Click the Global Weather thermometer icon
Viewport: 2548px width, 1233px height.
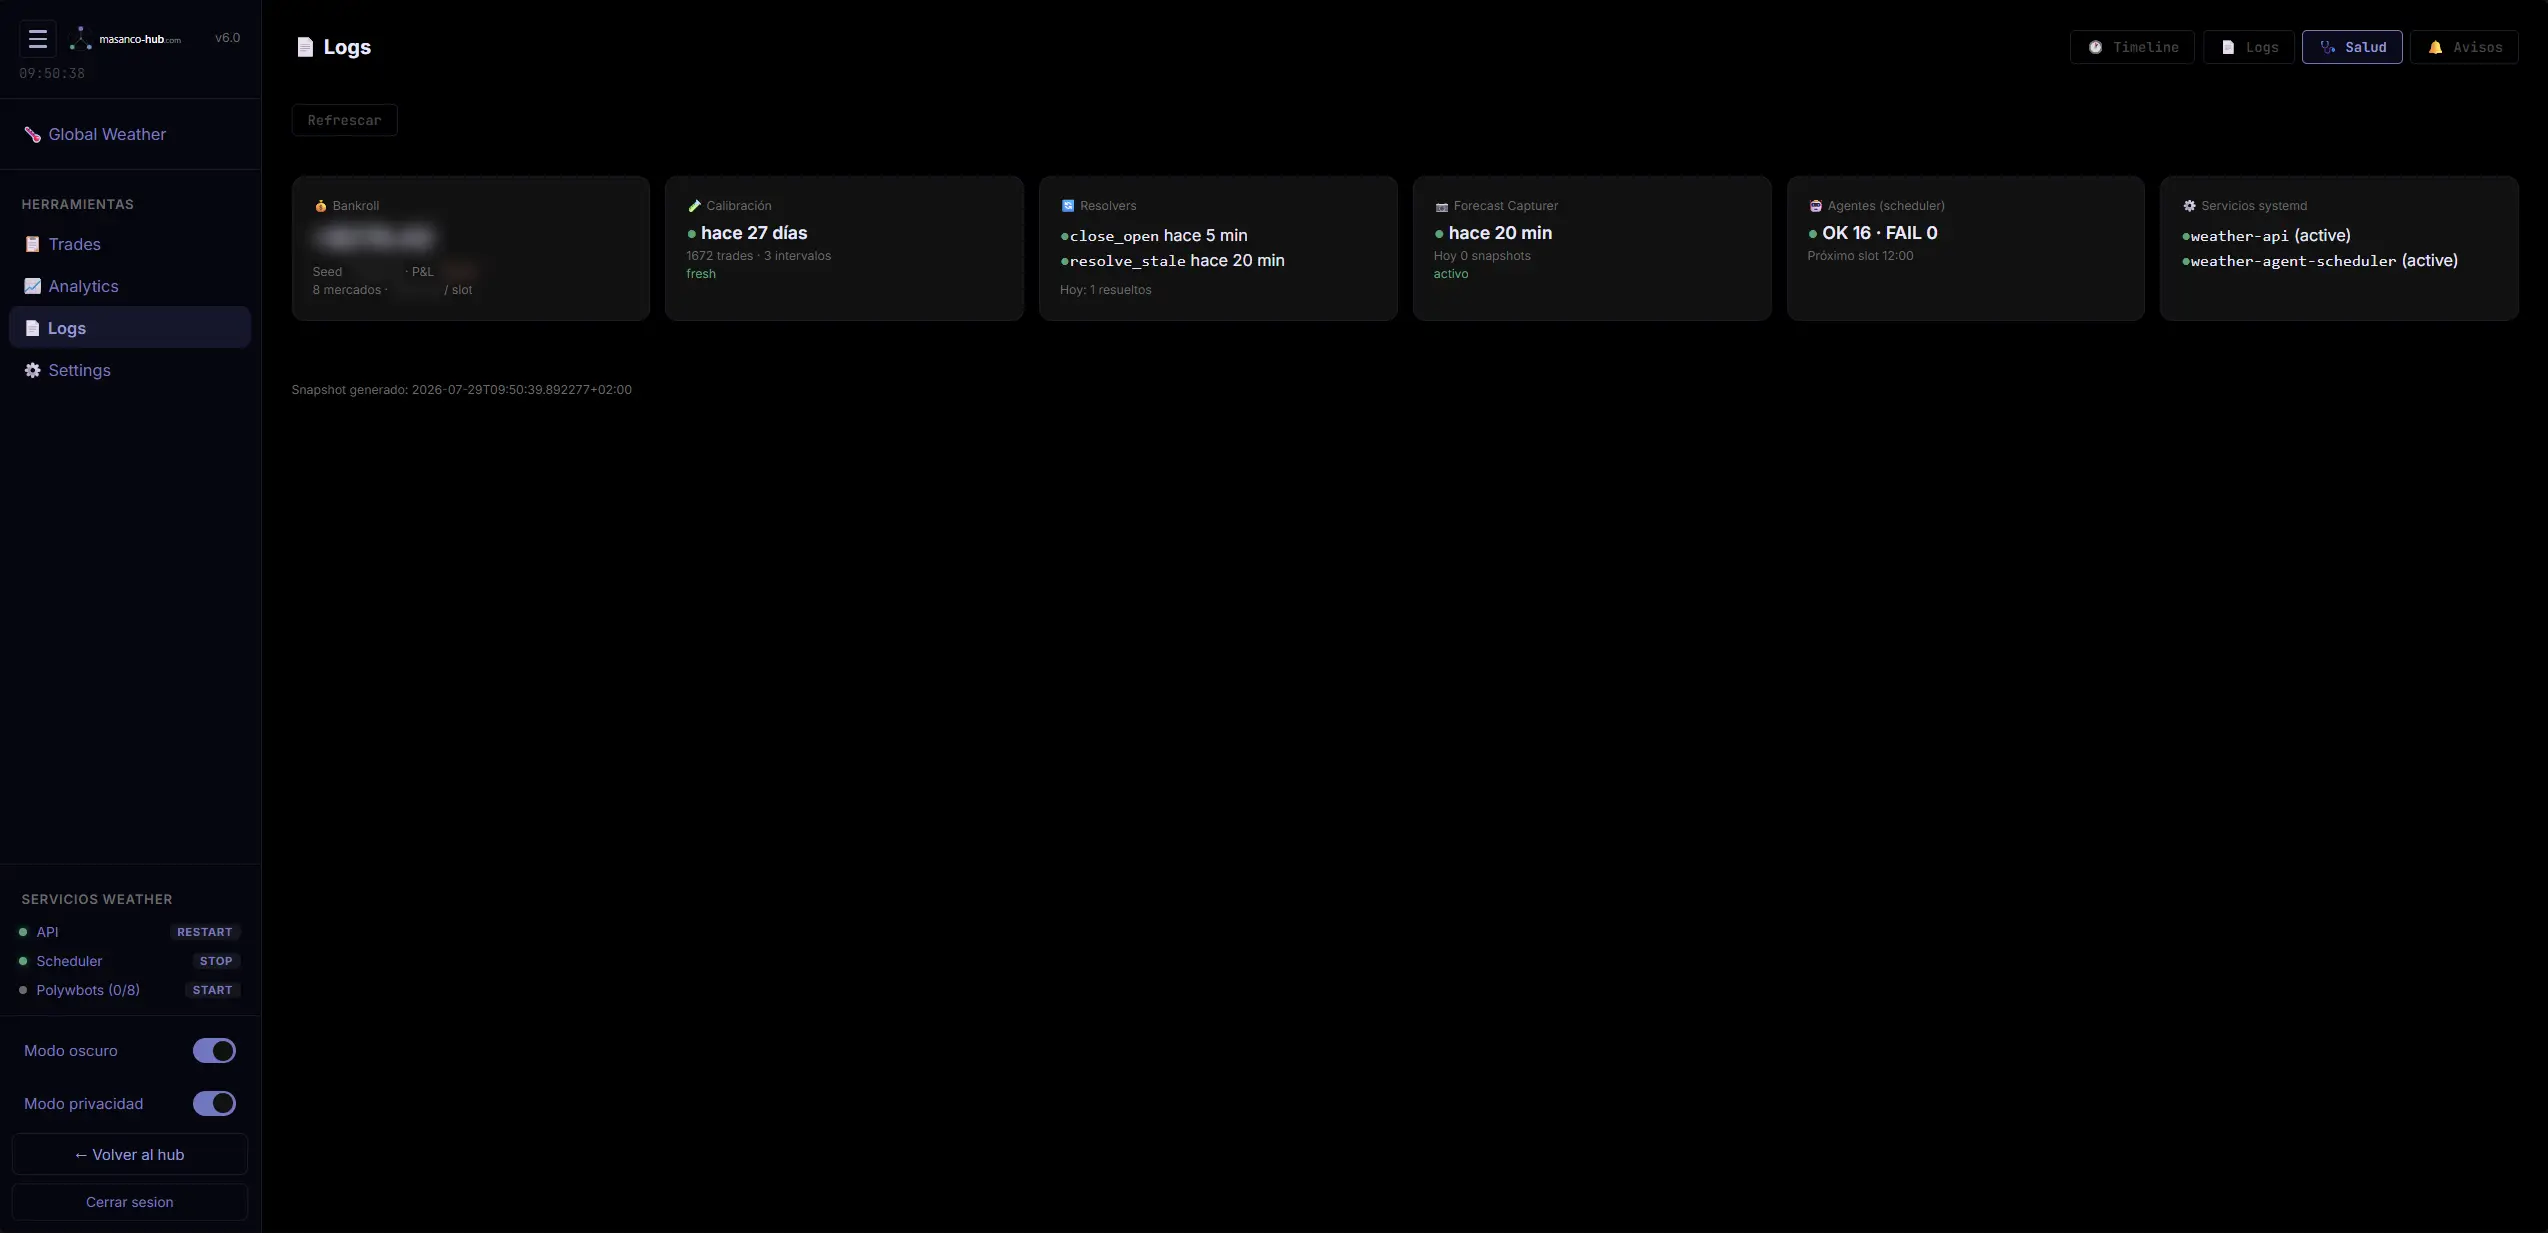click(33, 134)
